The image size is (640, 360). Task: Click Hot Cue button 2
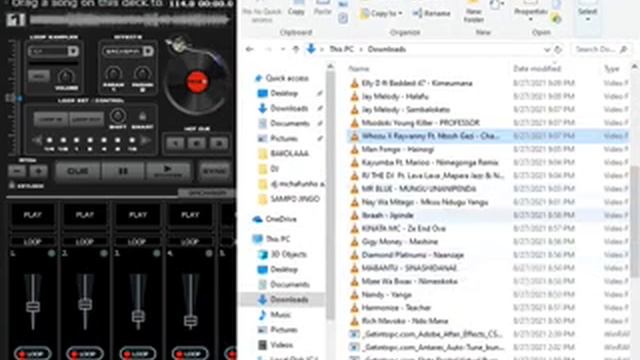197,143
